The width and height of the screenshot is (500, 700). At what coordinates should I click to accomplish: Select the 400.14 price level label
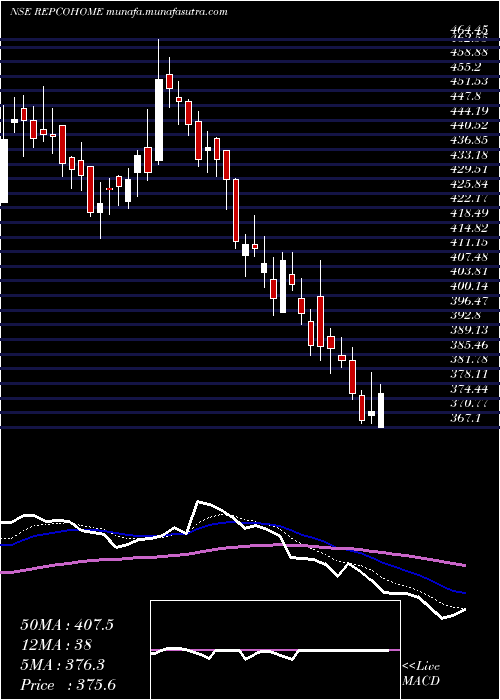(469, 286)
